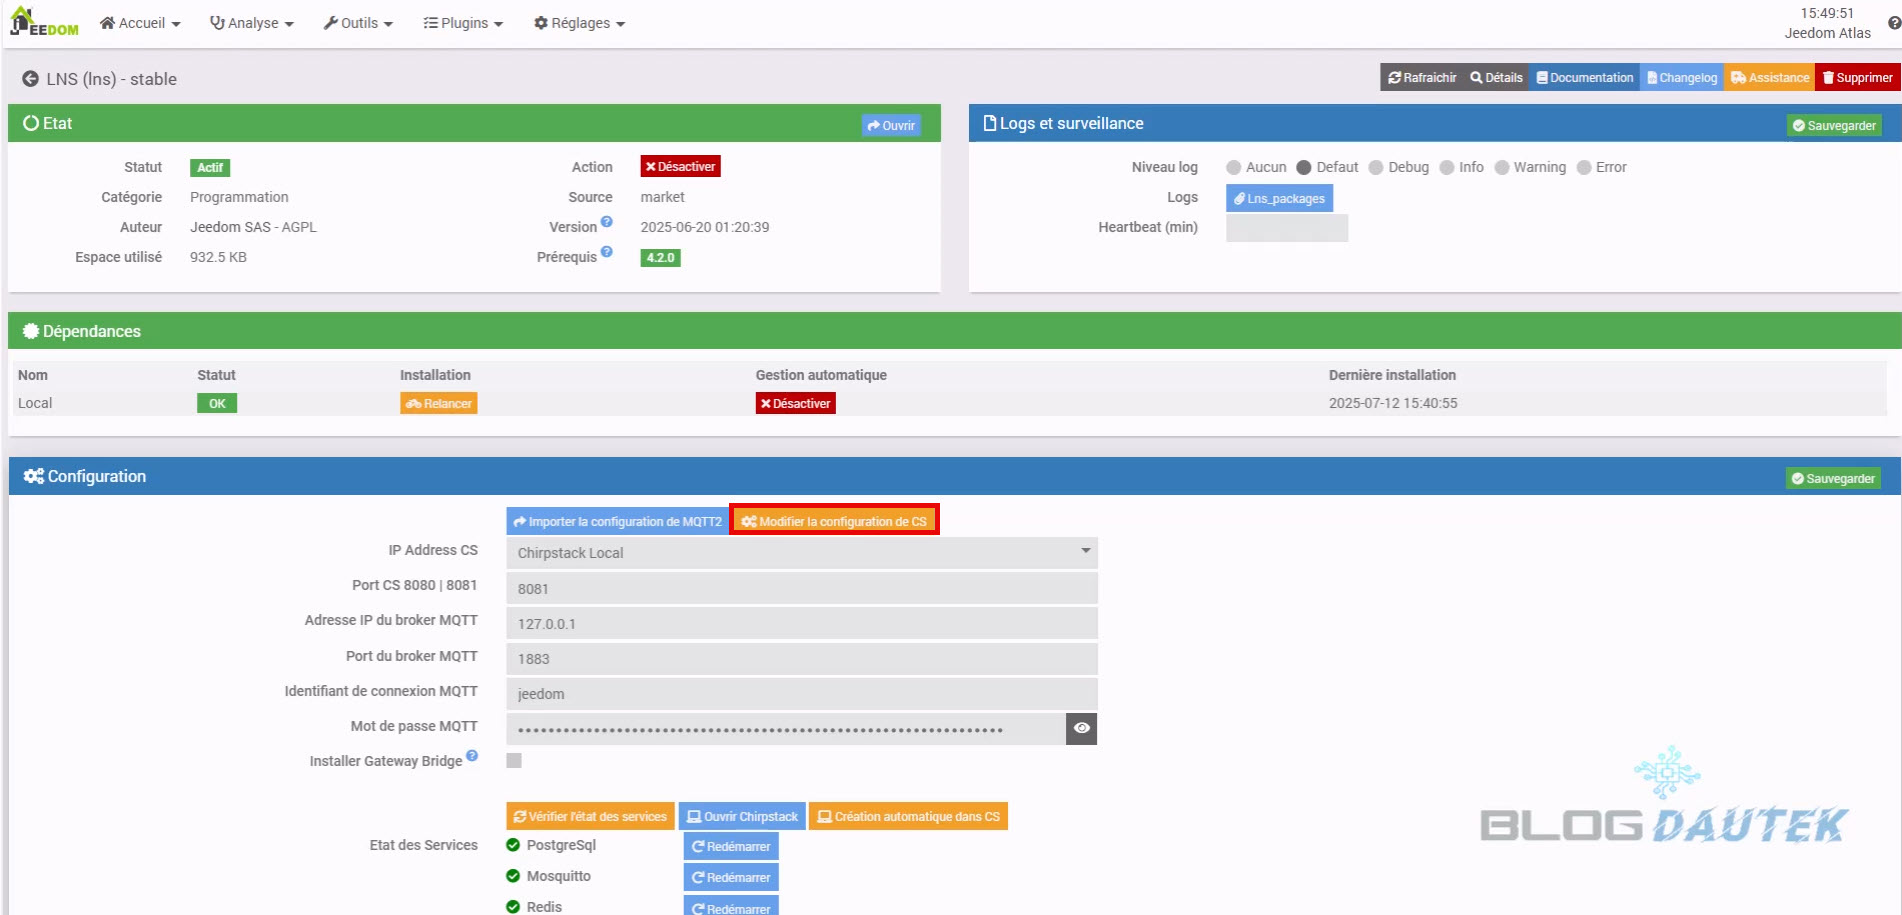Click the Jeedom logo icon

click(x=43, y=22)
